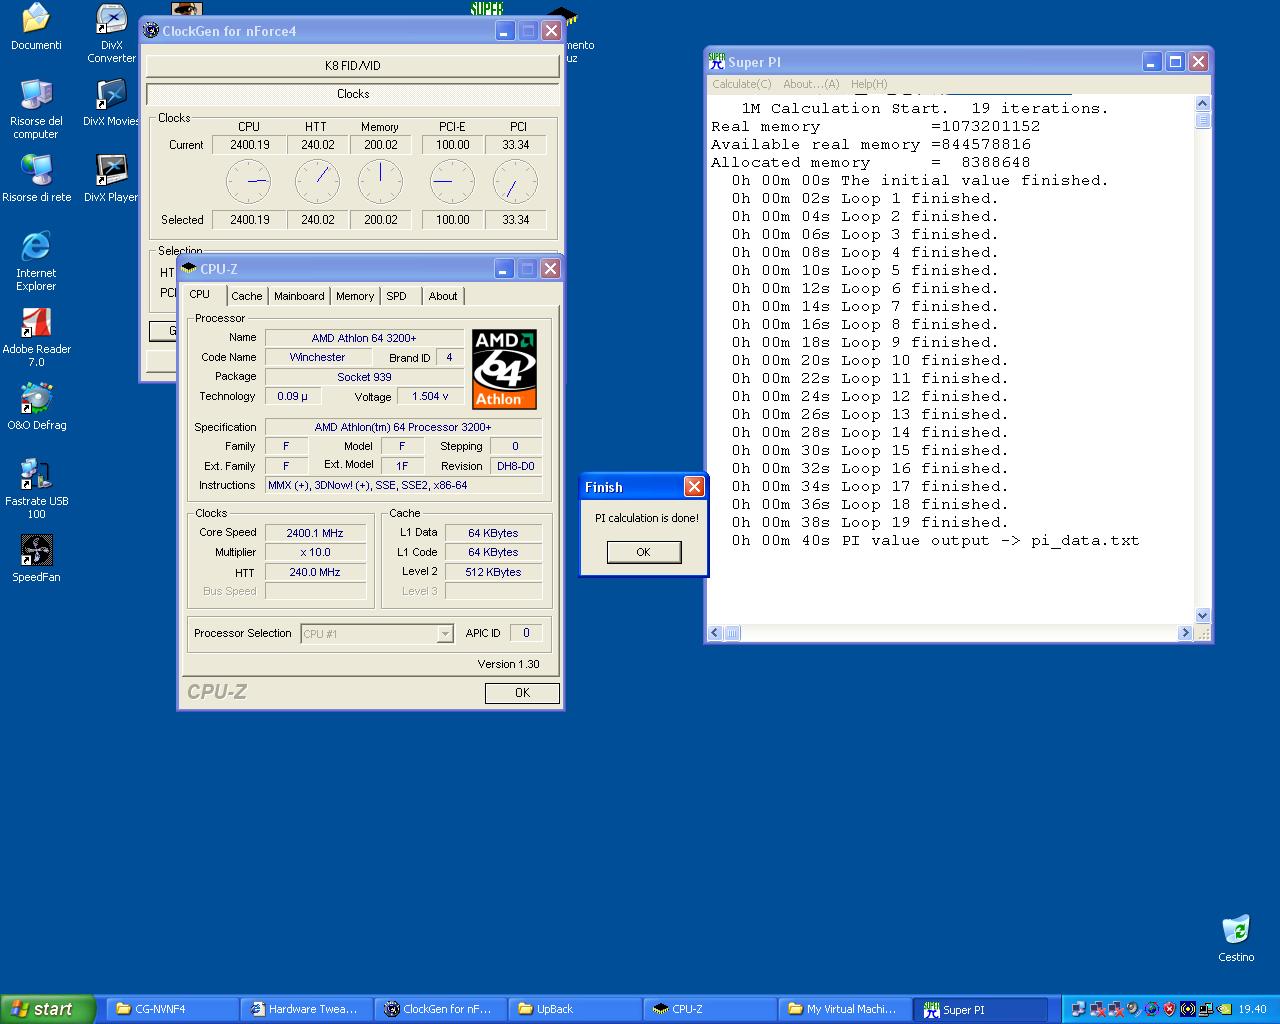The image size is (1280, 1024).
Task: Click the Clocks button in ClockGen
Action: (x=352, y=94)
